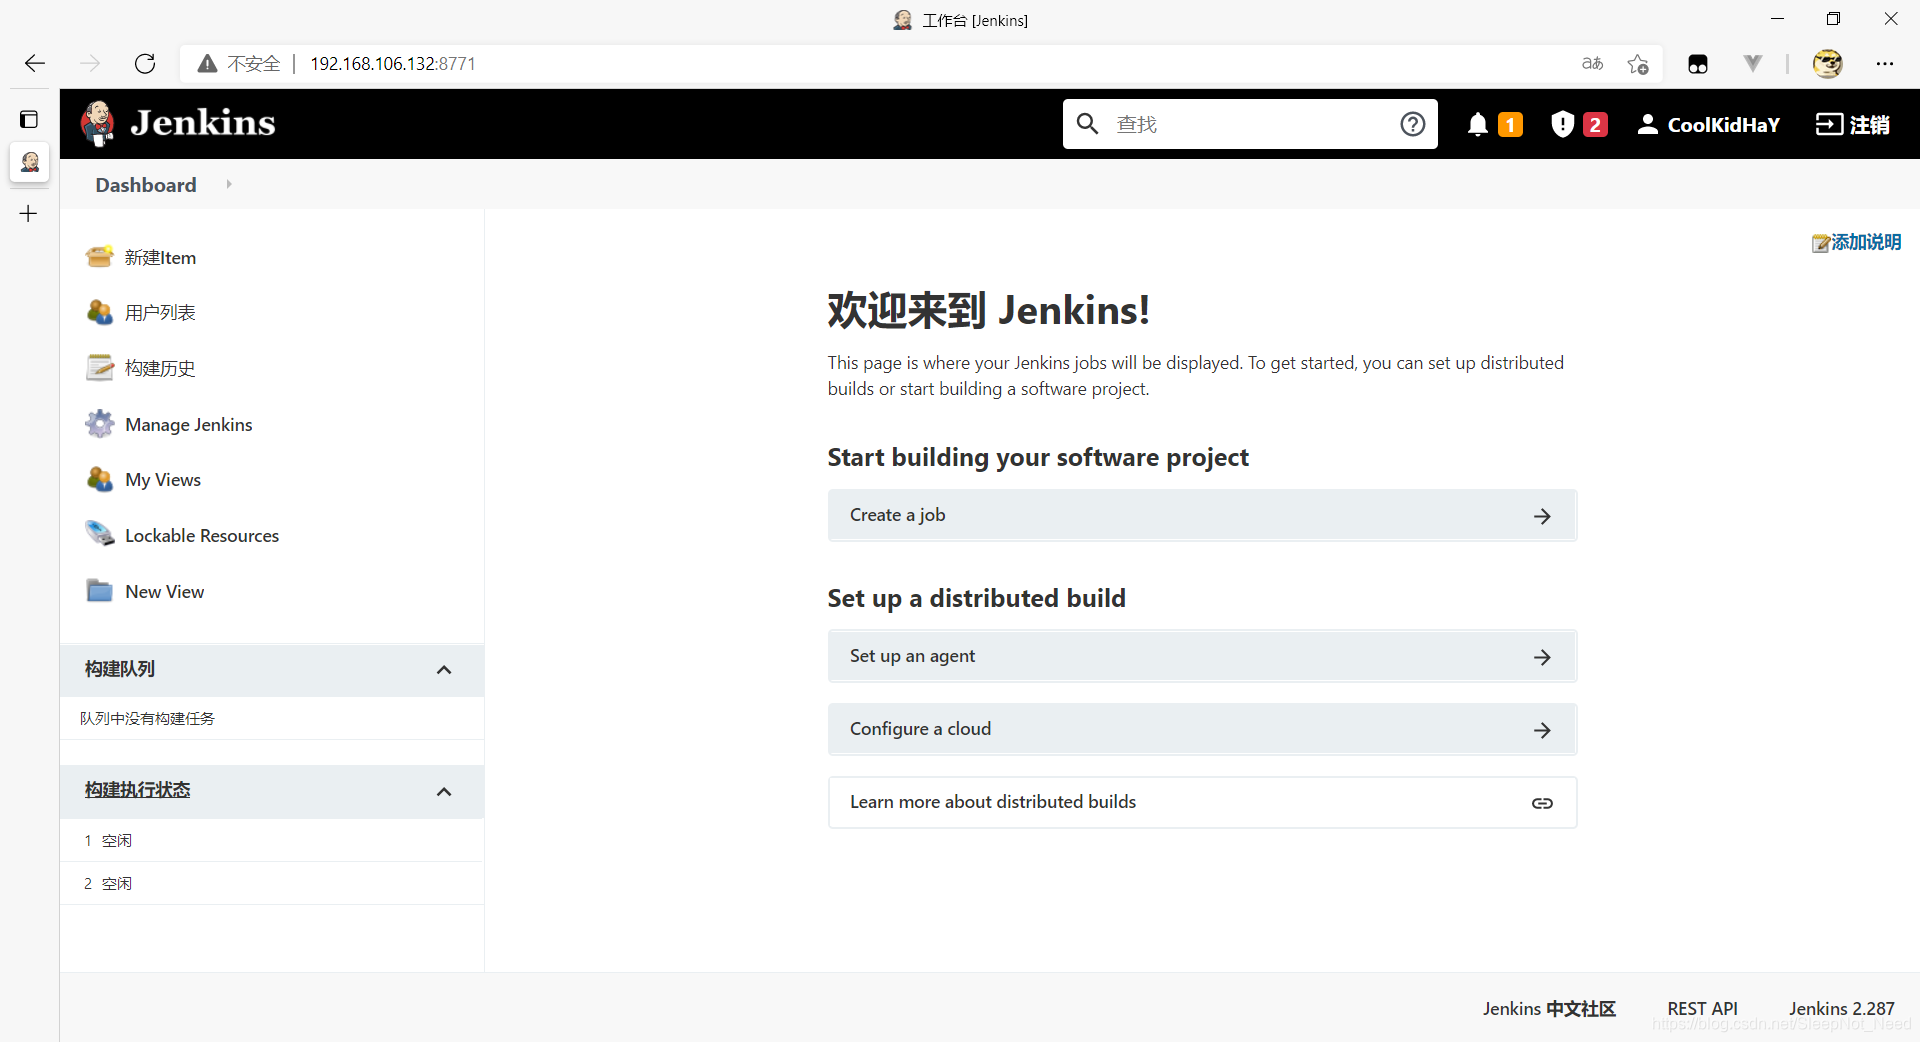The height and width of the screenshot is (1042, 1920).
Task: Click the browser translate icon
Action: pyautogui.click(x=1593, y=64)
